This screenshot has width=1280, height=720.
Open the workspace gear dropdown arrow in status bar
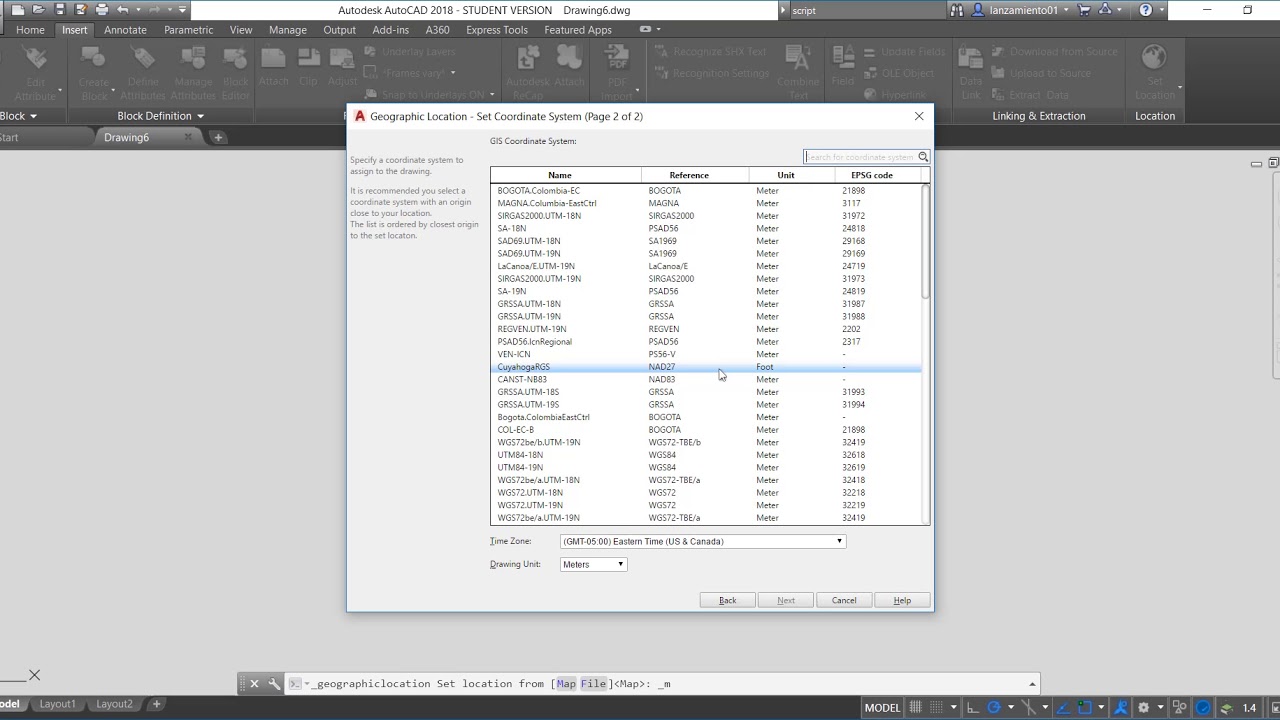click(x=1159, y=708)
